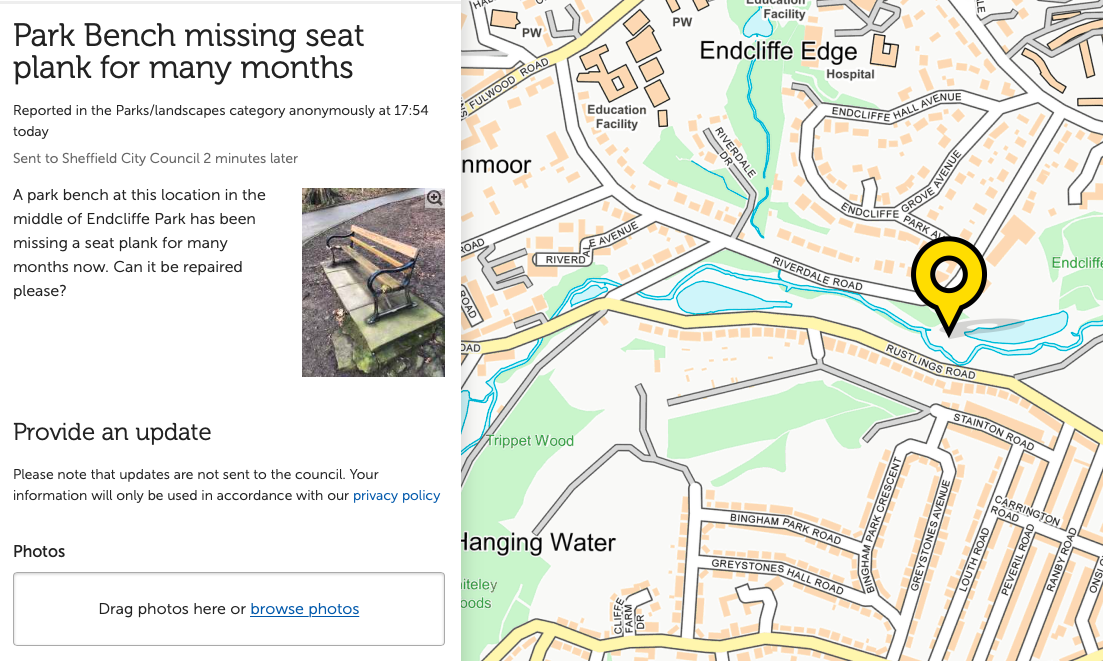
Task: Click the 'Riverdale Road' label on the map
Action: pyautogui.click(x=817, y=274)
